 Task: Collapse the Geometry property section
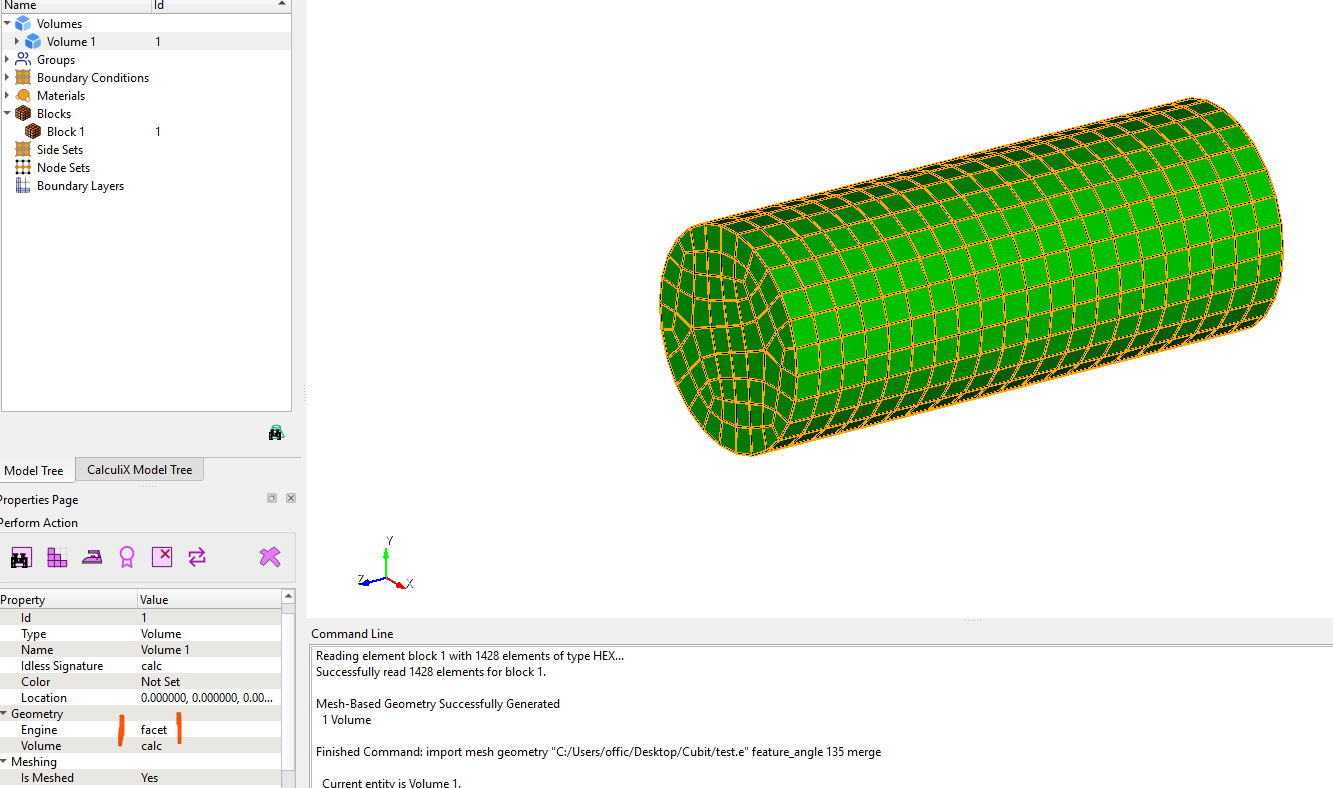coord(4,714)
